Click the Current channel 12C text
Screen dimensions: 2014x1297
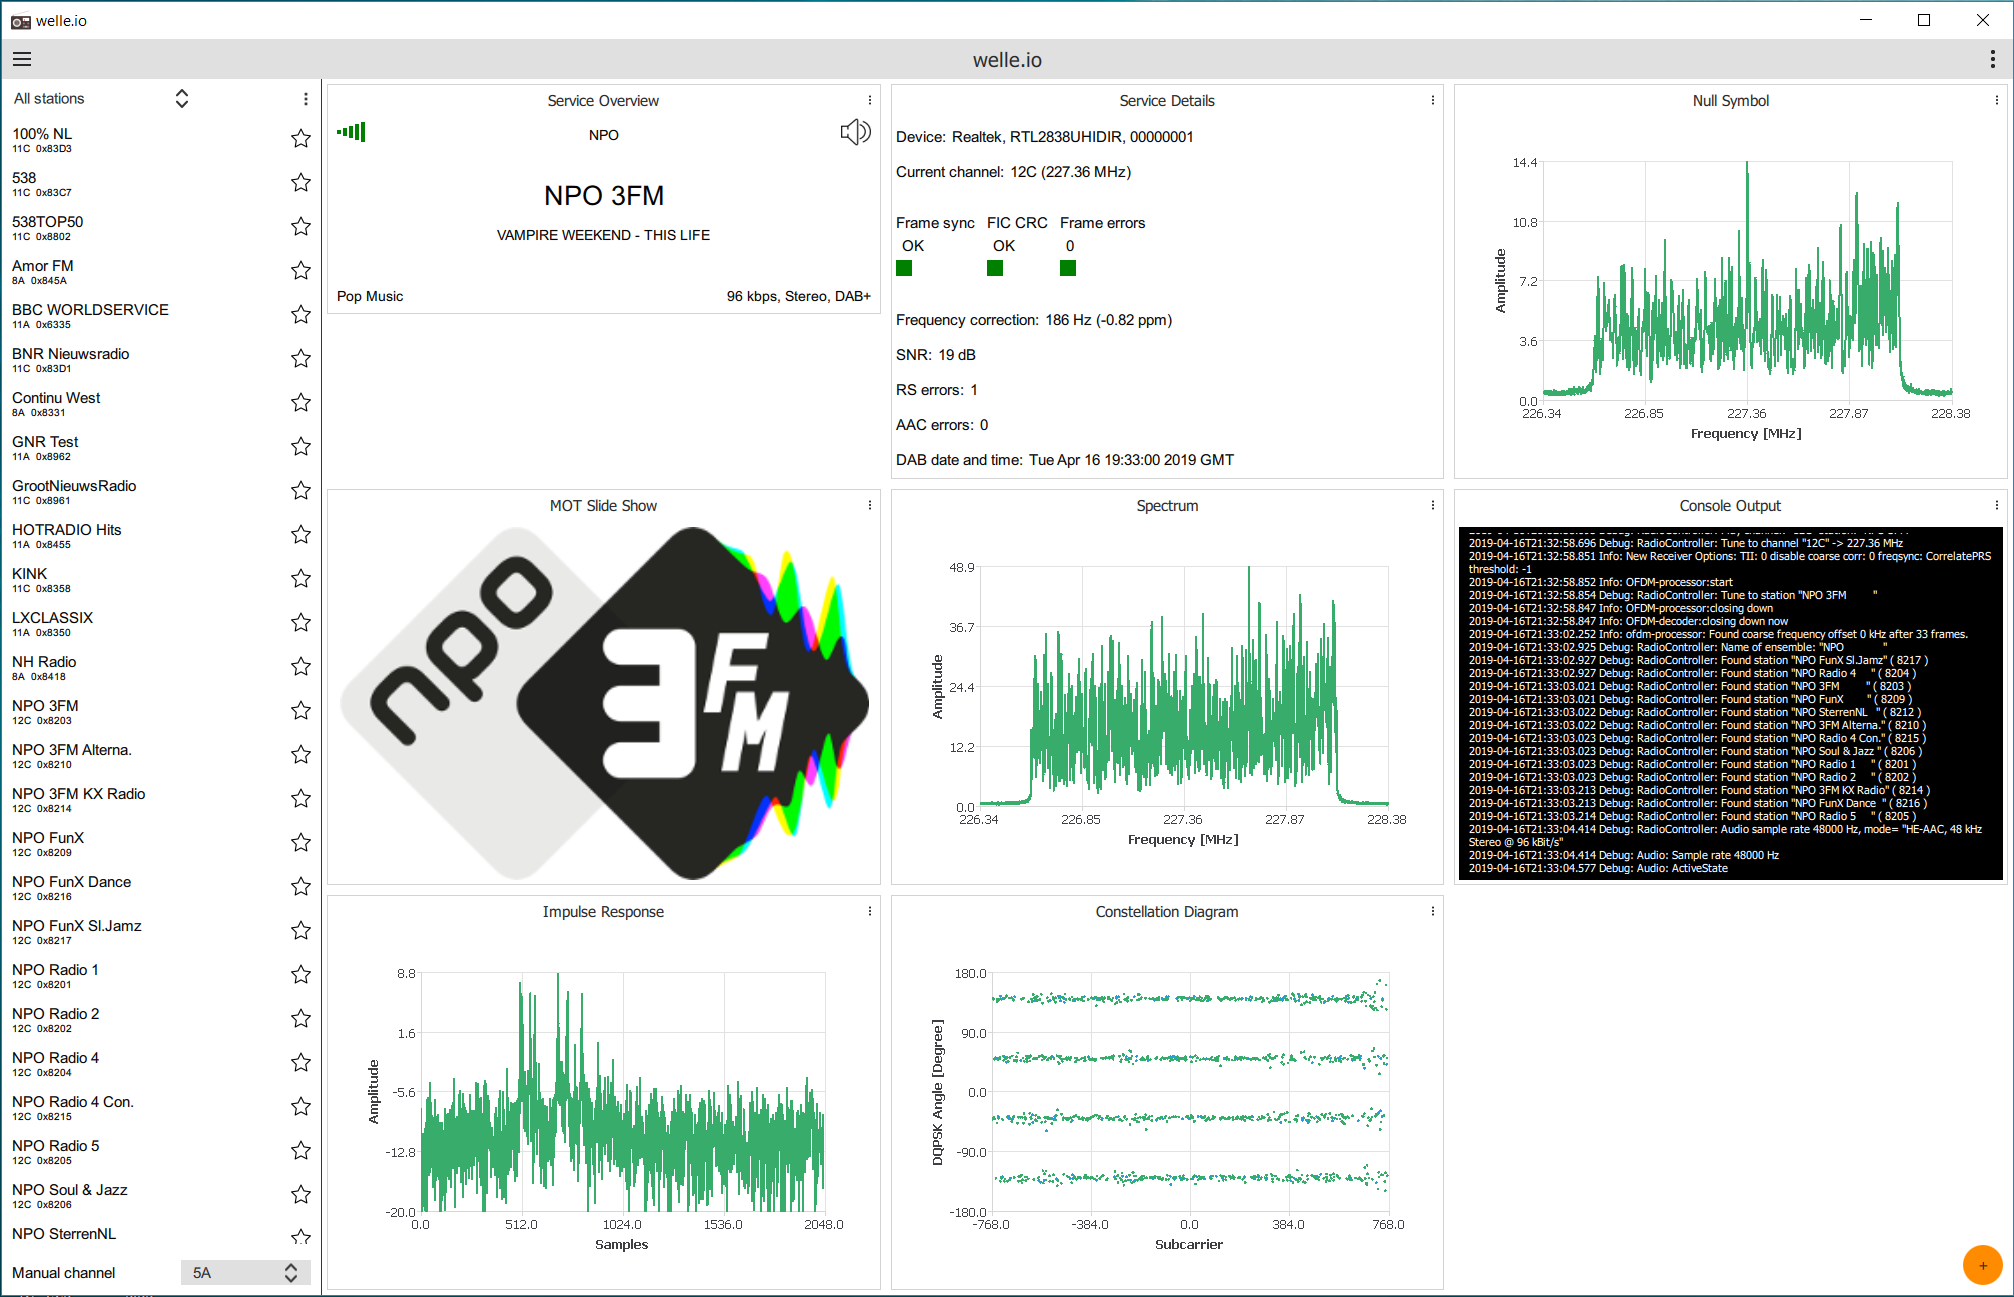point(1013,172)
